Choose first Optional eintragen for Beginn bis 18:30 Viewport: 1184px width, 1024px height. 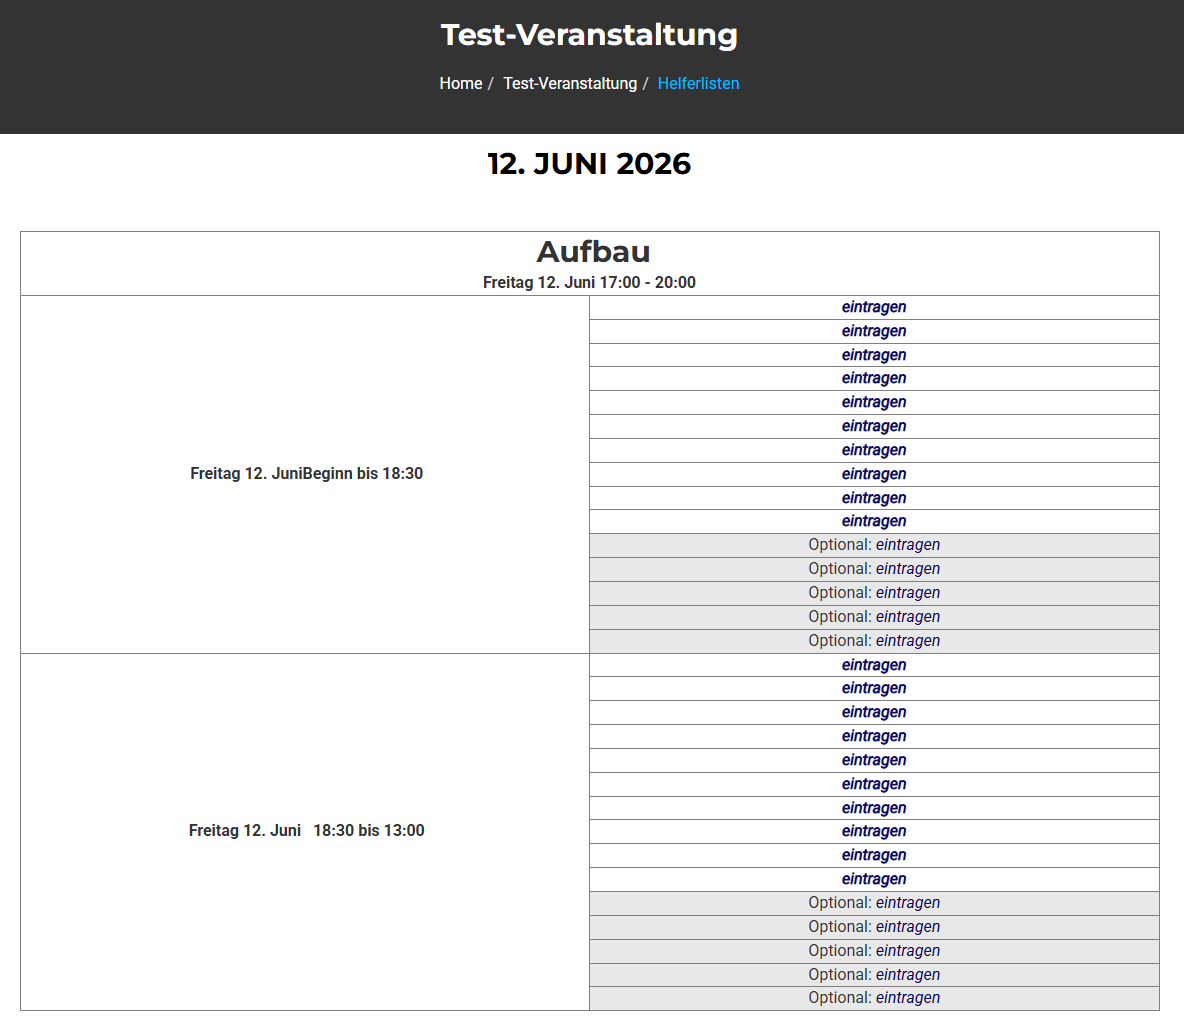pos(907,545)
